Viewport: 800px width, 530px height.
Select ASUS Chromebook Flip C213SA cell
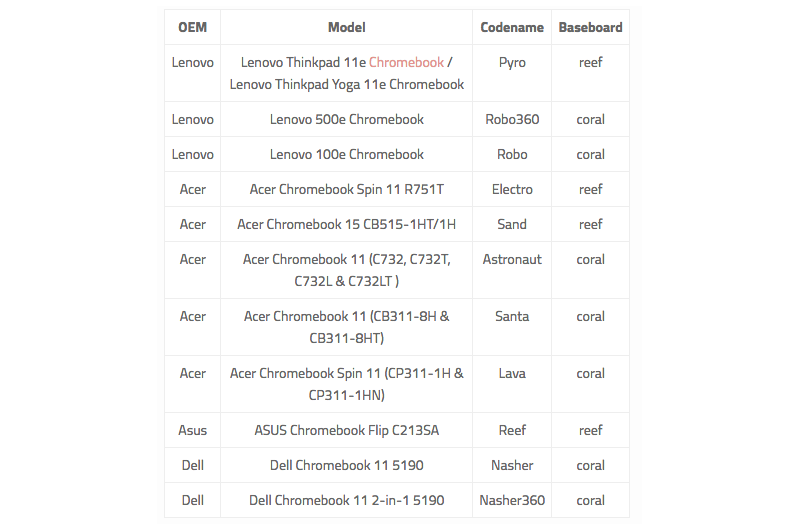coord(346,431)
